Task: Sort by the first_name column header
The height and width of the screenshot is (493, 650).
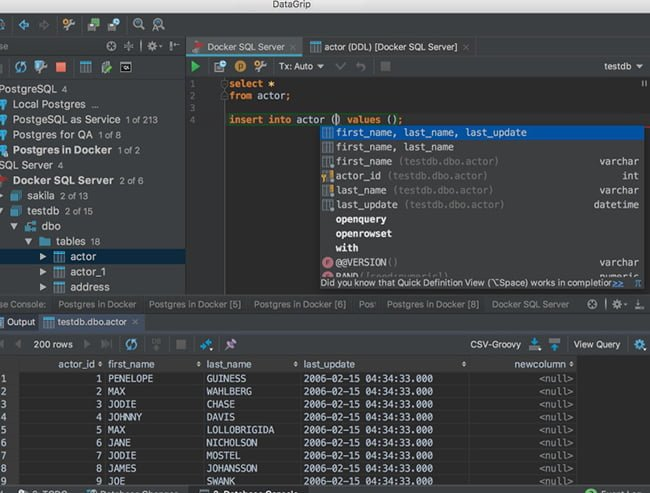Action: pos(154,364)
